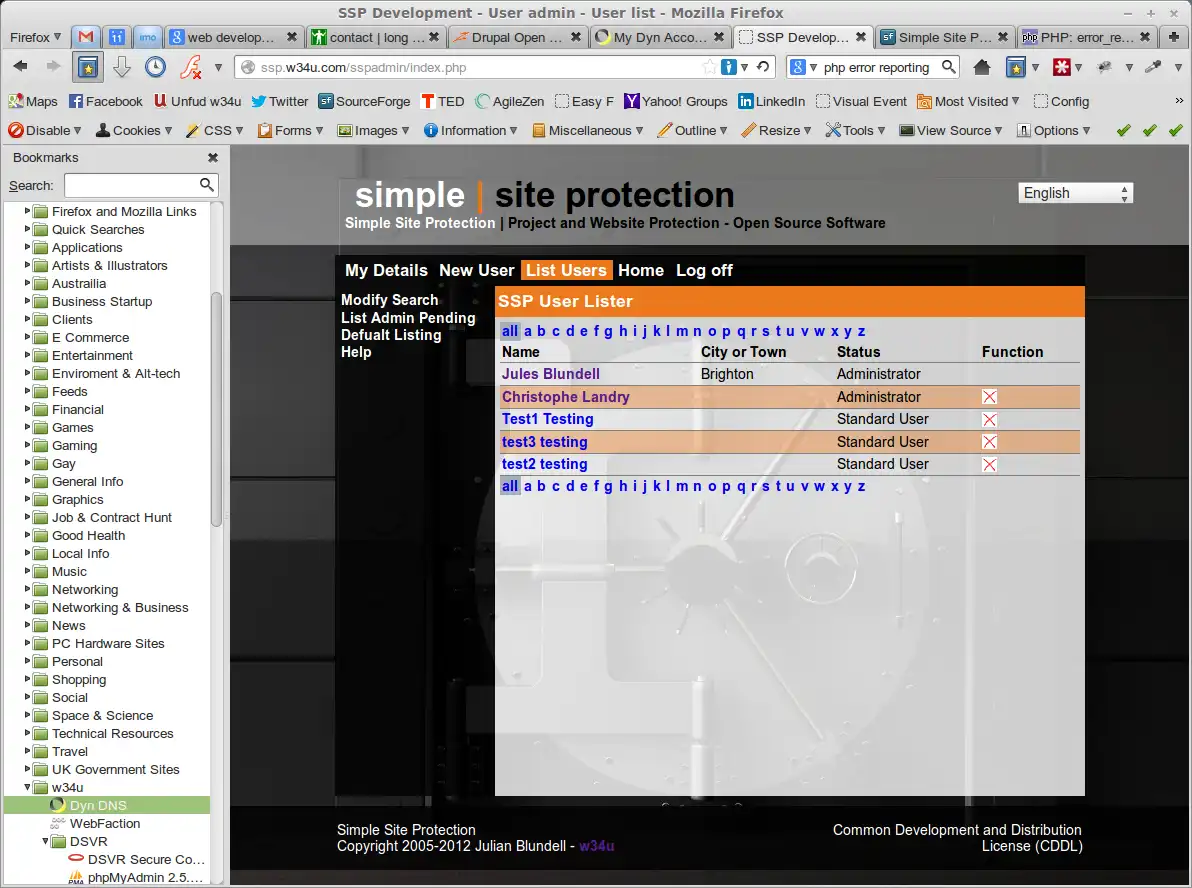Open the CSS web developer menu
Image resolution: width=1192 pixels, height=888 pixels.
point(215,130)
